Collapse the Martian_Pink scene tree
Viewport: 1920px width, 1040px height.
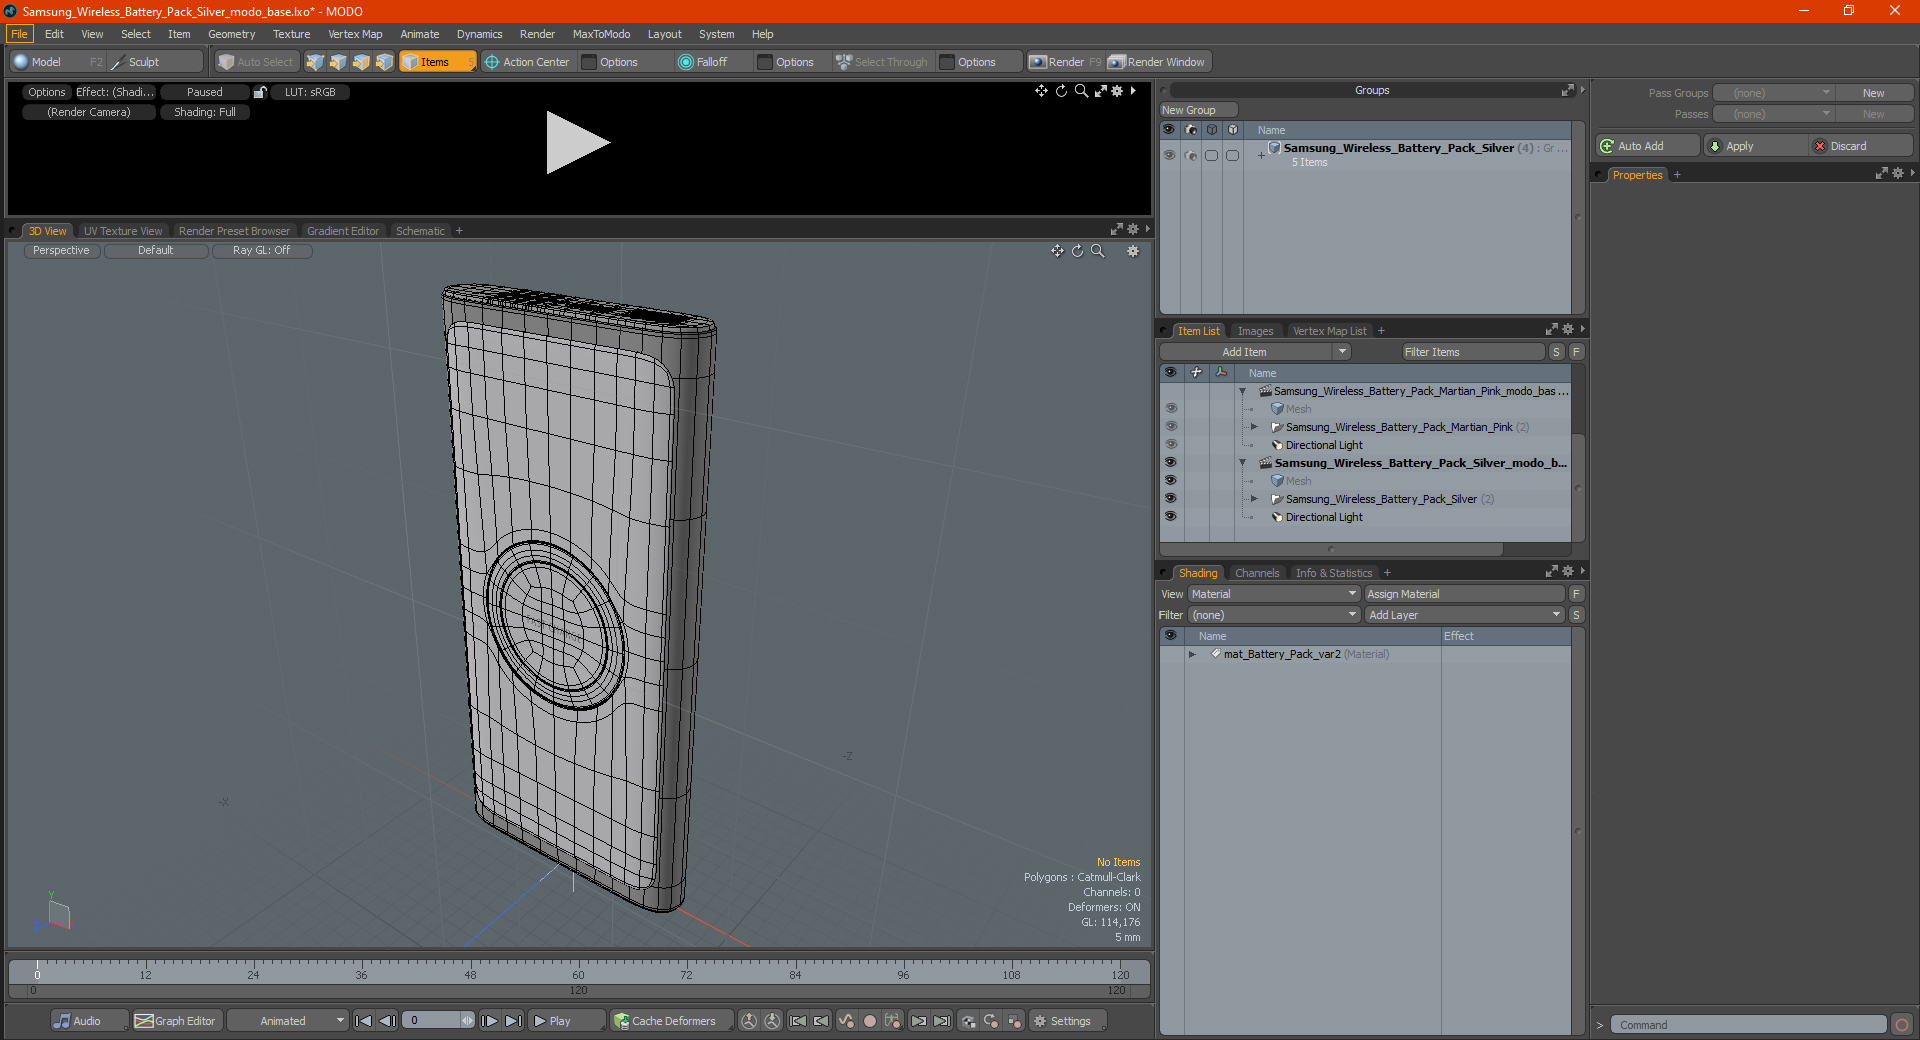click(1243, 391)
